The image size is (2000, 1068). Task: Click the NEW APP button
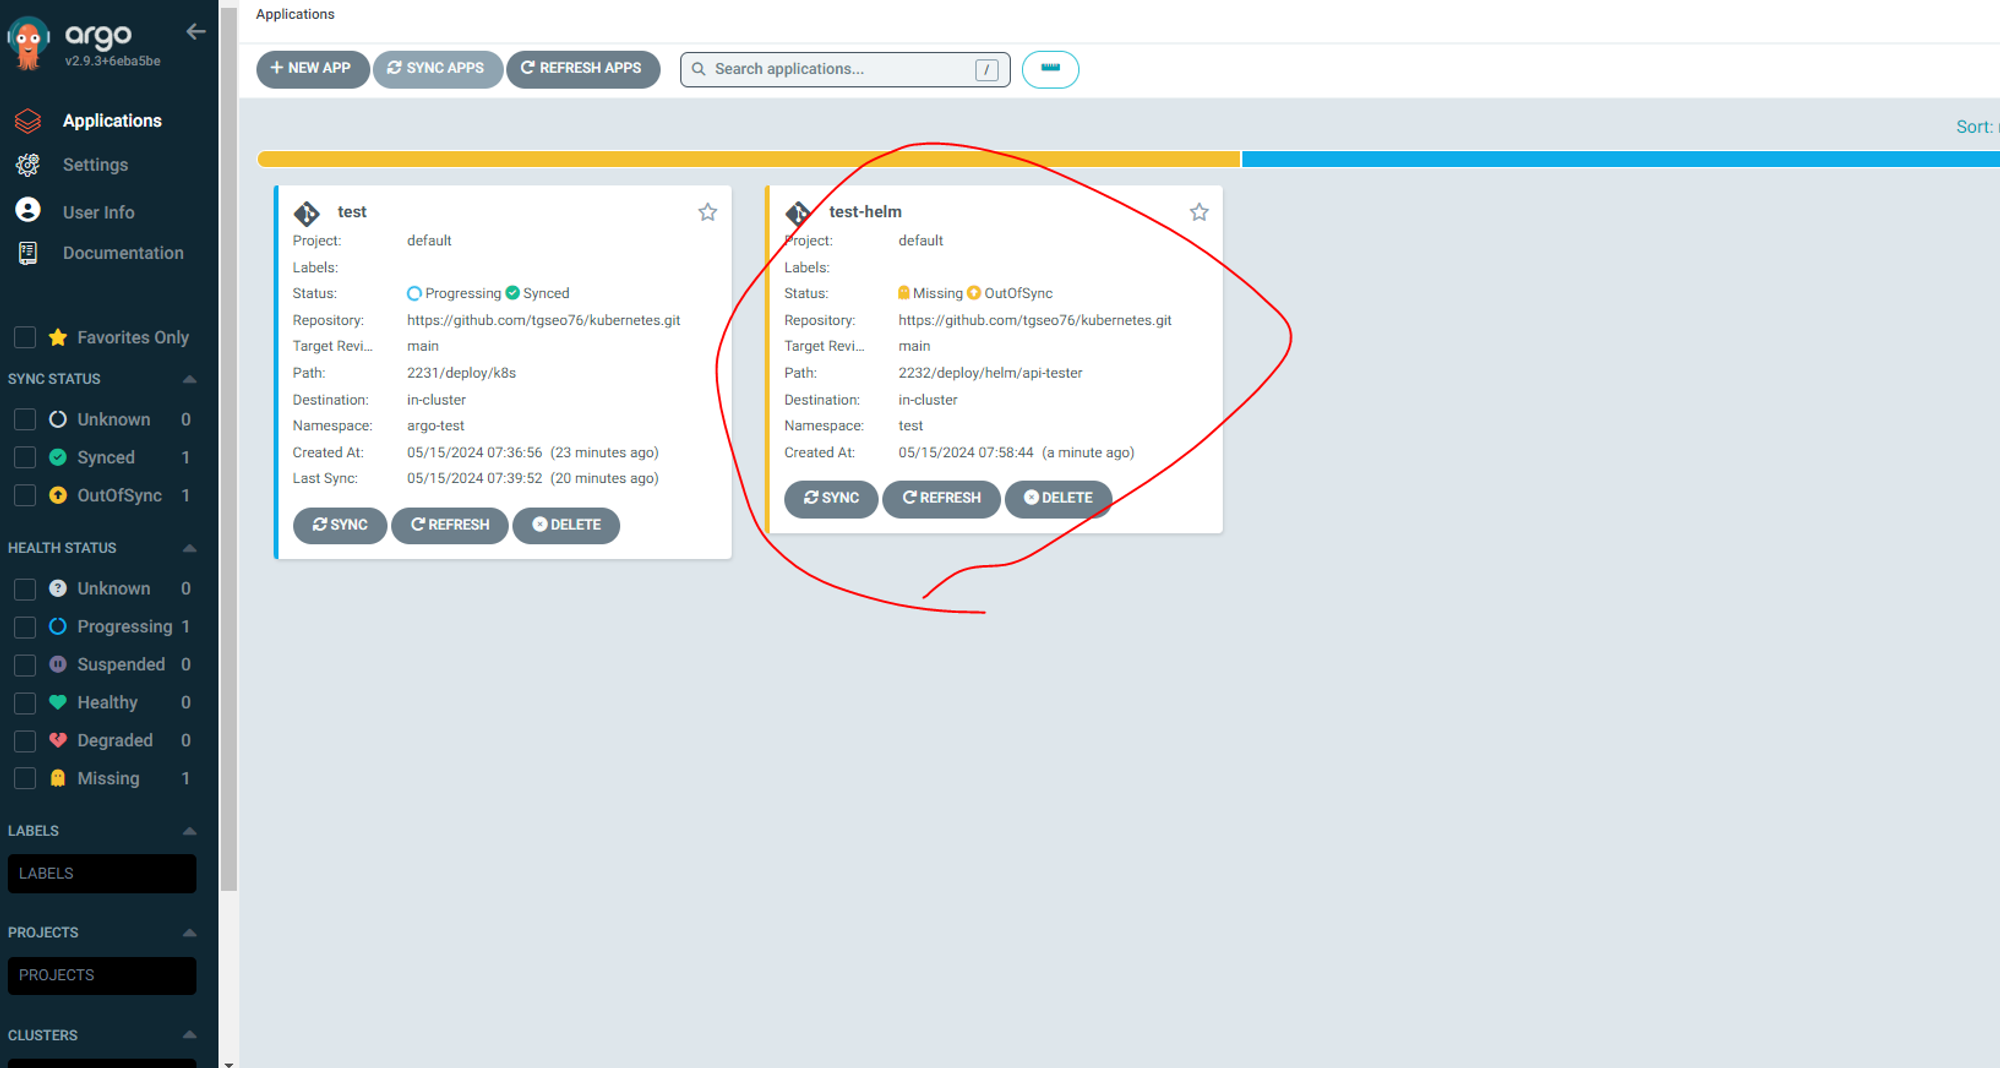[x=312, y=69]
